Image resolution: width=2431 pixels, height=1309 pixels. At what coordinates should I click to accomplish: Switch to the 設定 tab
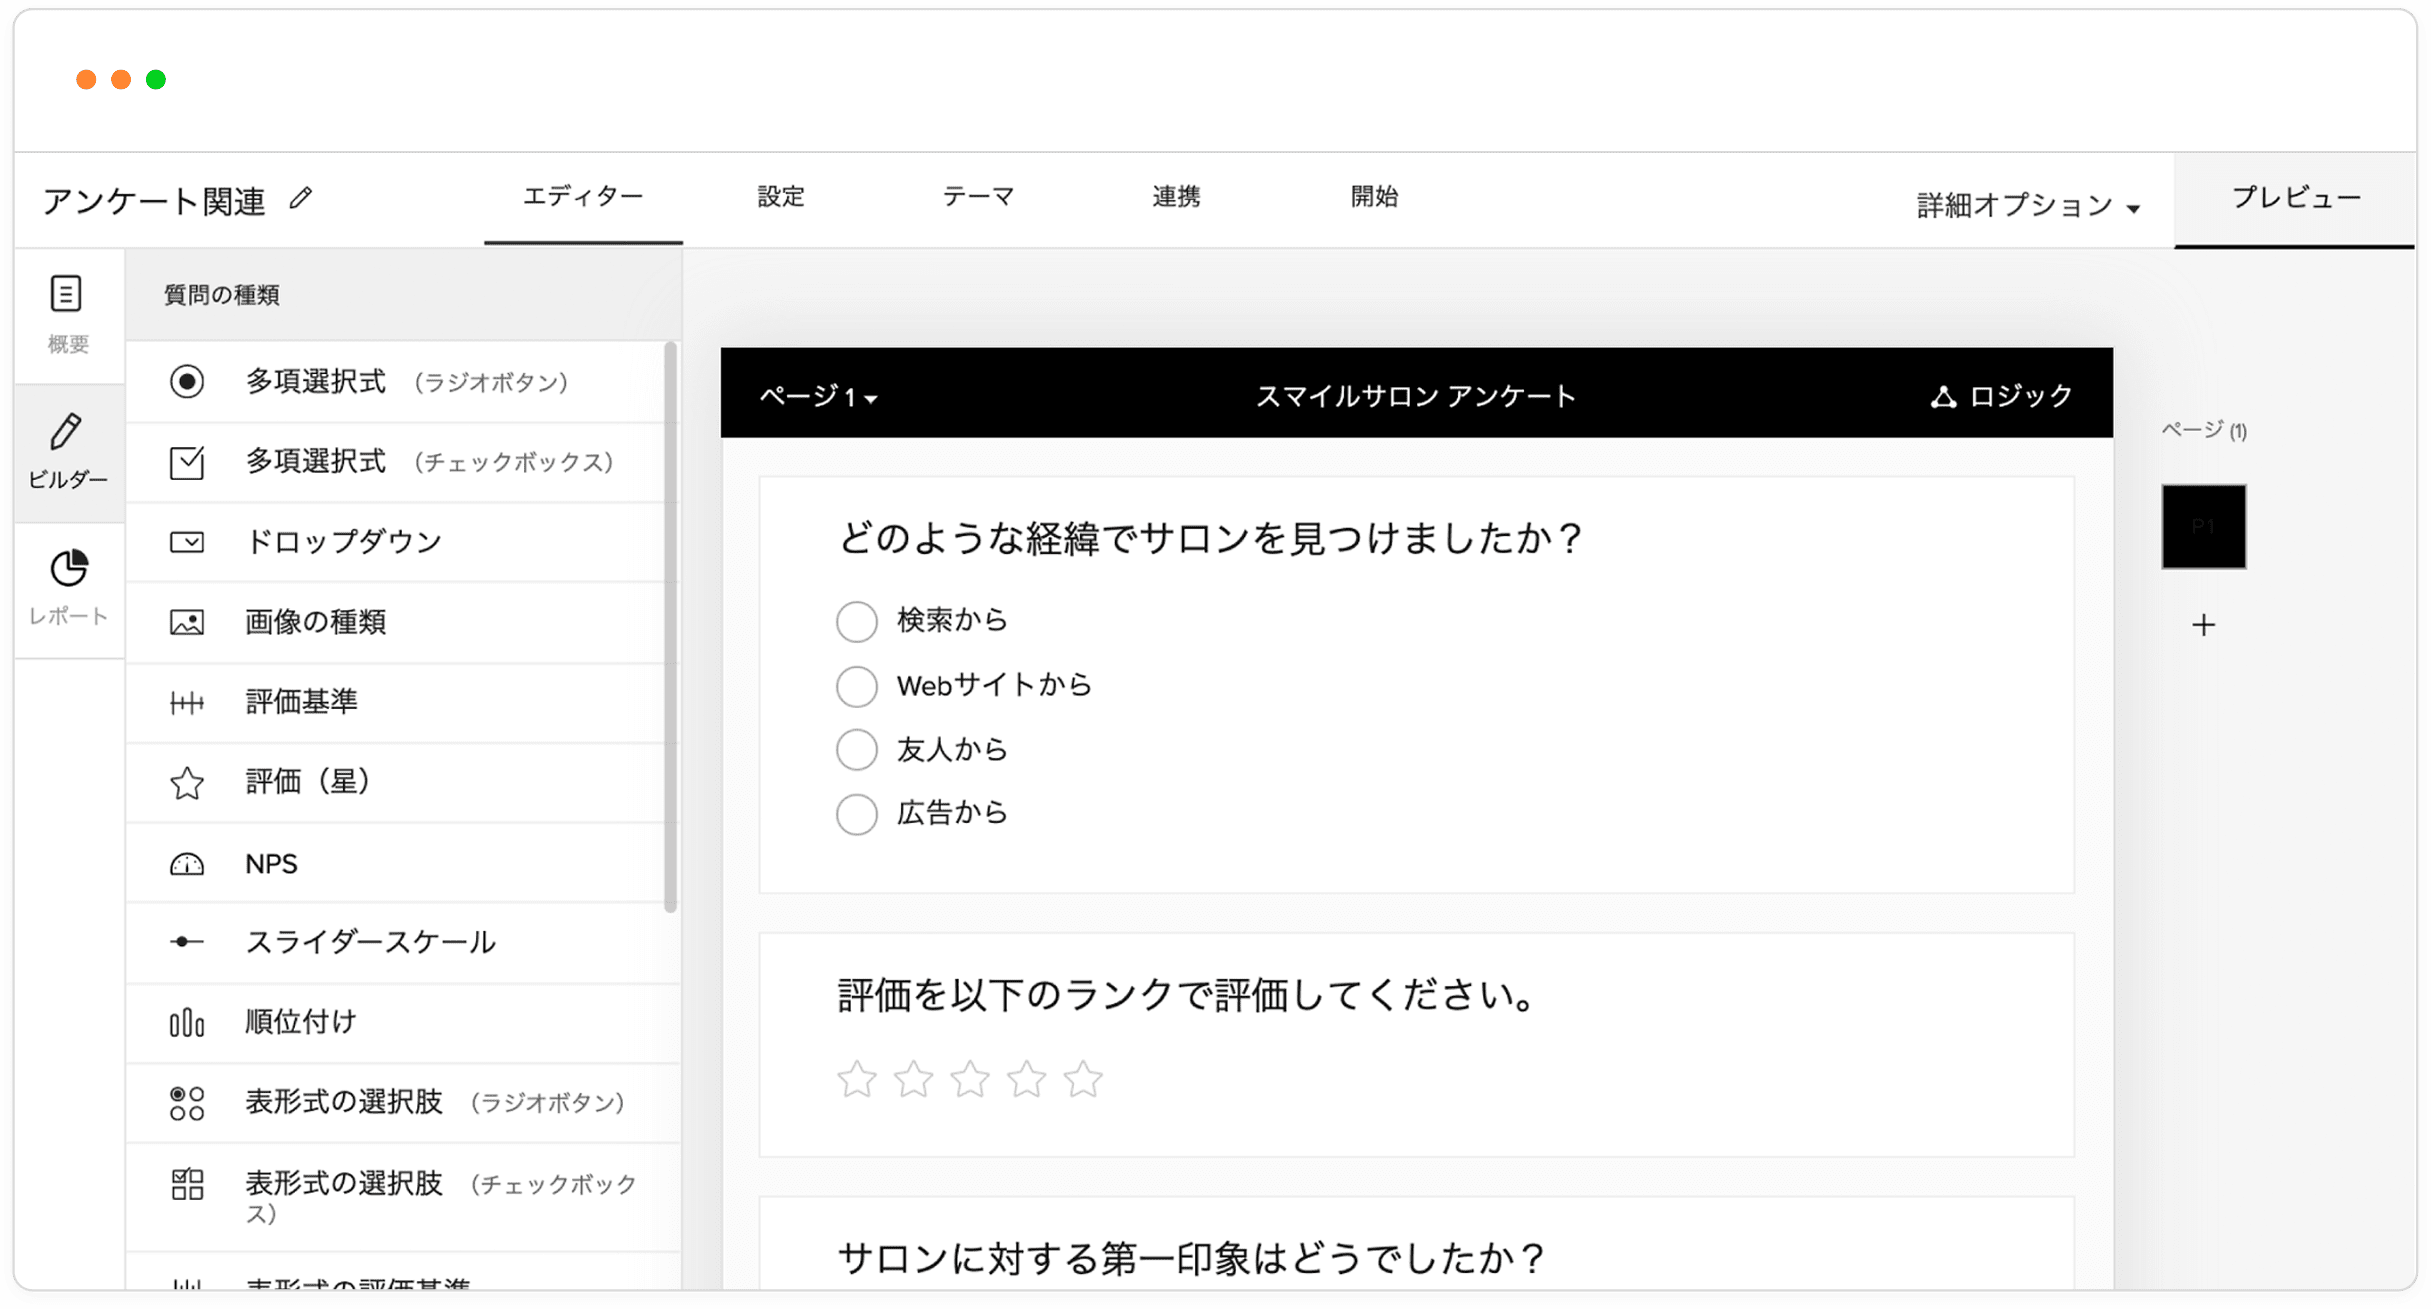click(781, 196)
